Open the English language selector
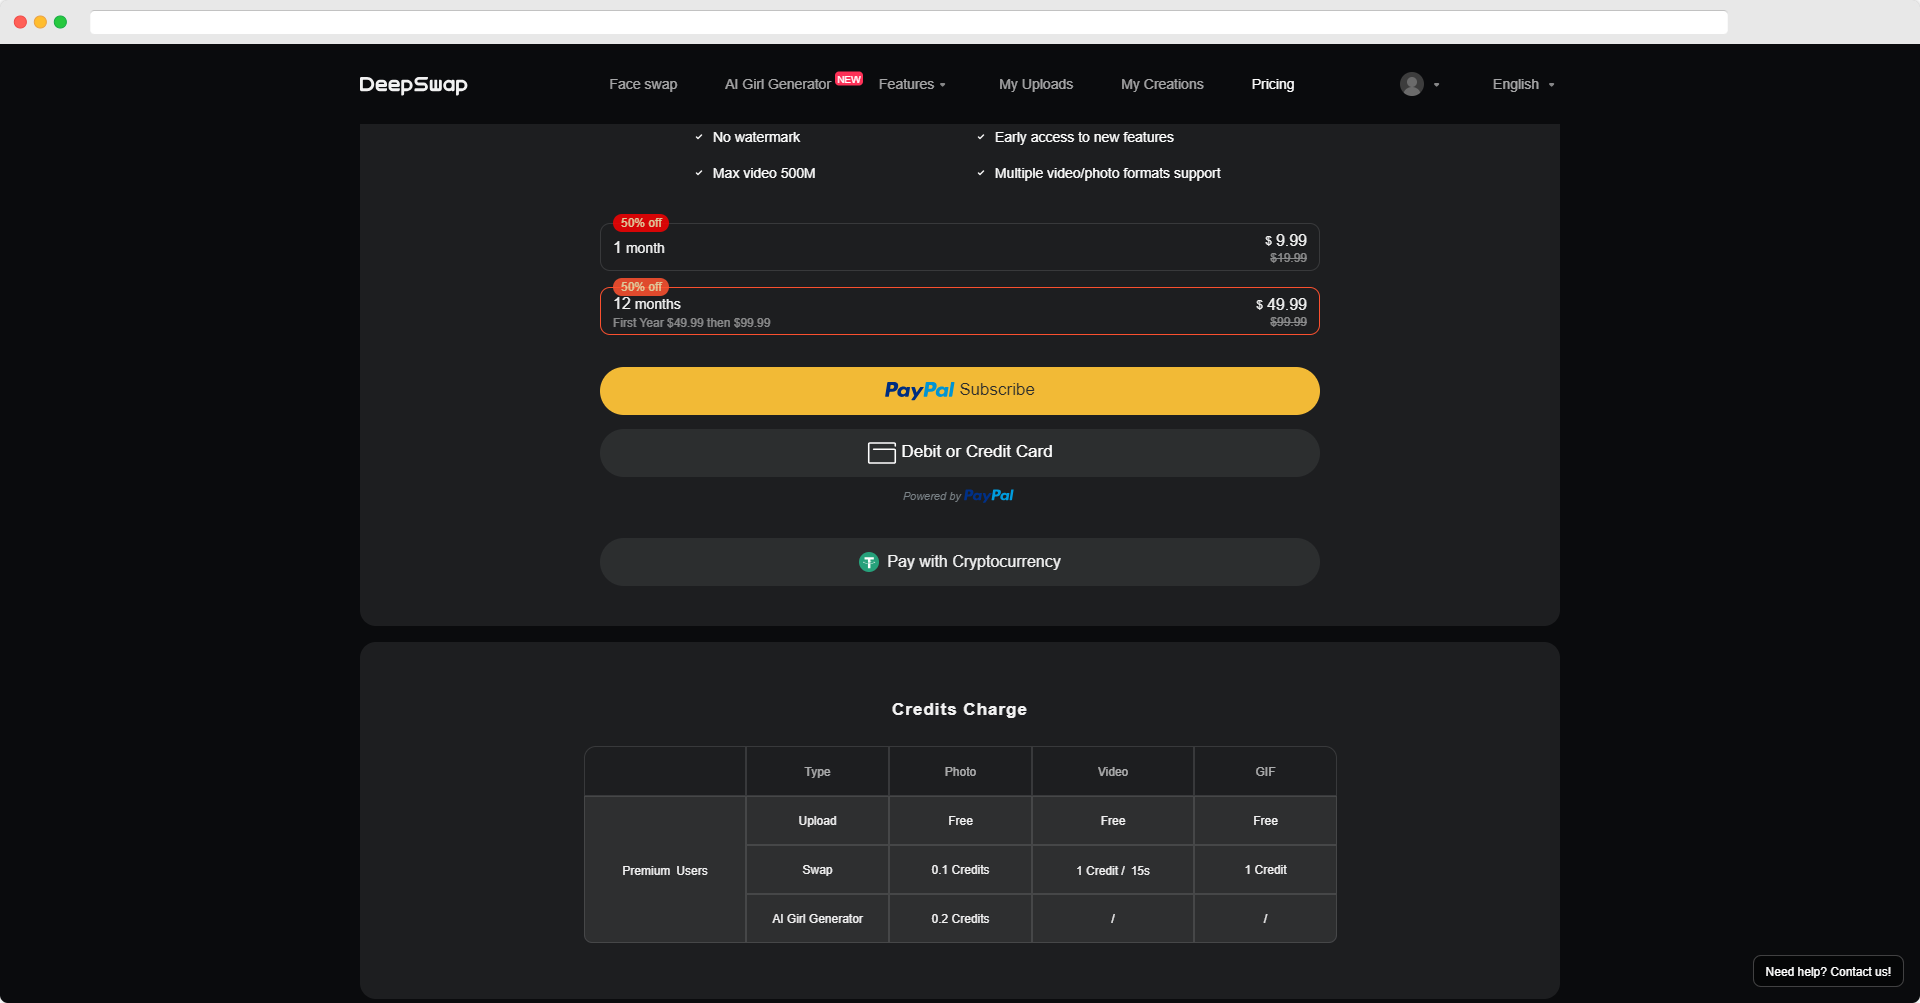 click(1521, 84)
